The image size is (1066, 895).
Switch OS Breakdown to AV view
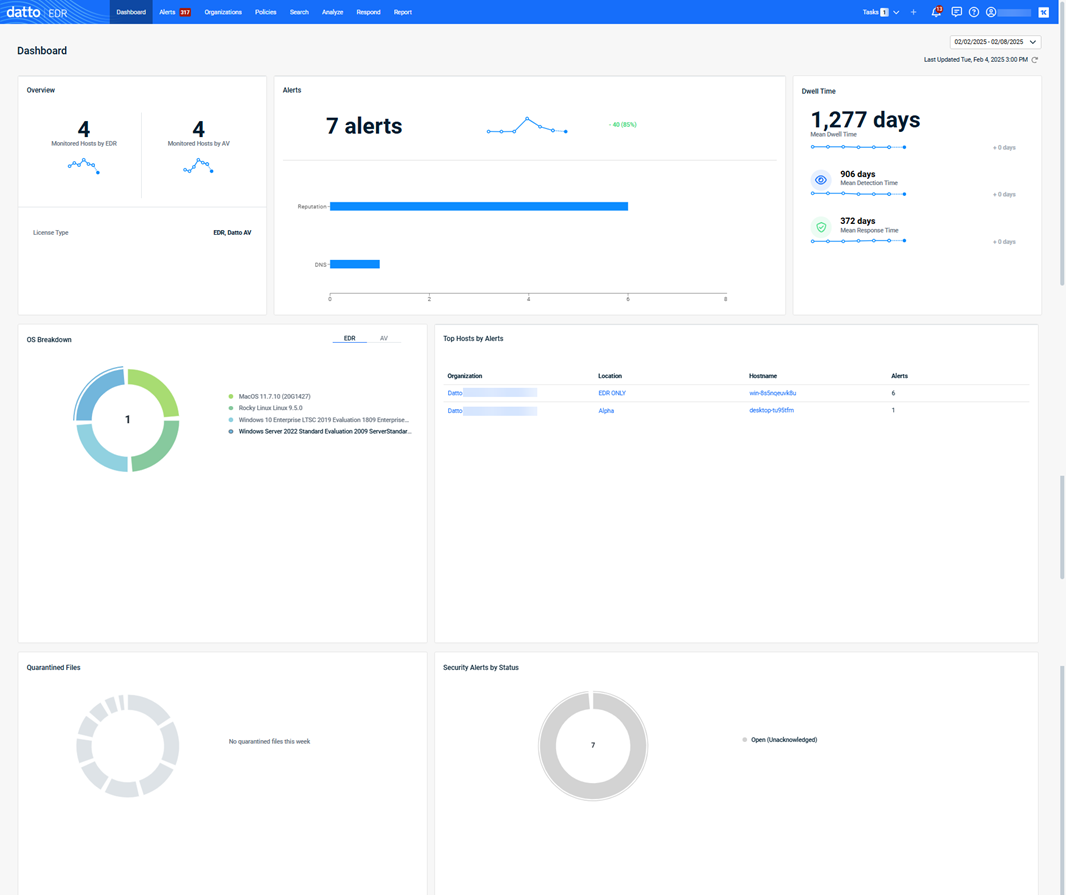tap(383, 339)
